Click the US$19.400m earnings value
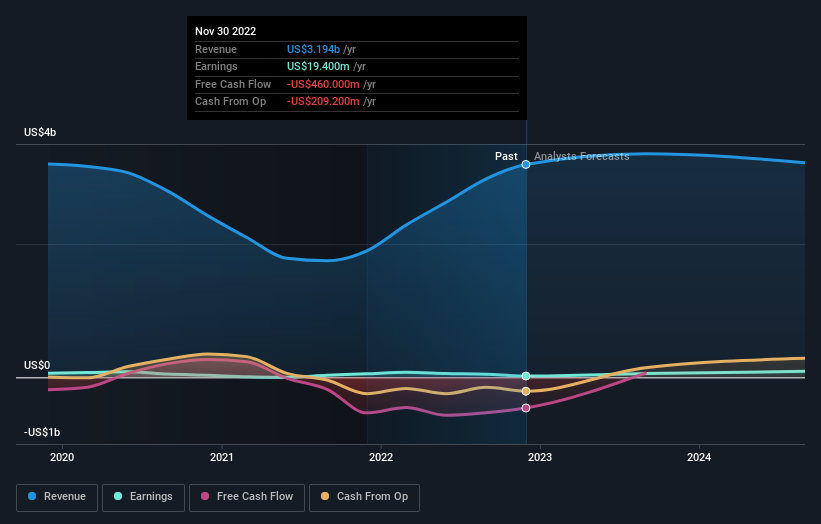This screenshot has width=821, height=524. point(318,66)
